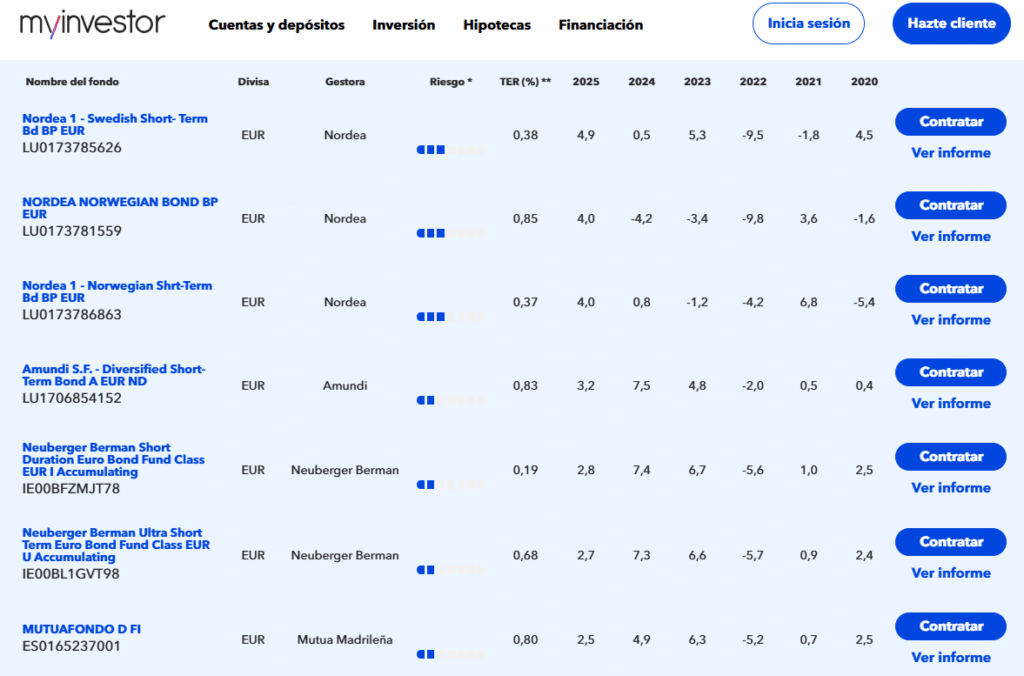Open the Hipotecas menu
The image size is (1024, 676).
[x=497, y=25]
